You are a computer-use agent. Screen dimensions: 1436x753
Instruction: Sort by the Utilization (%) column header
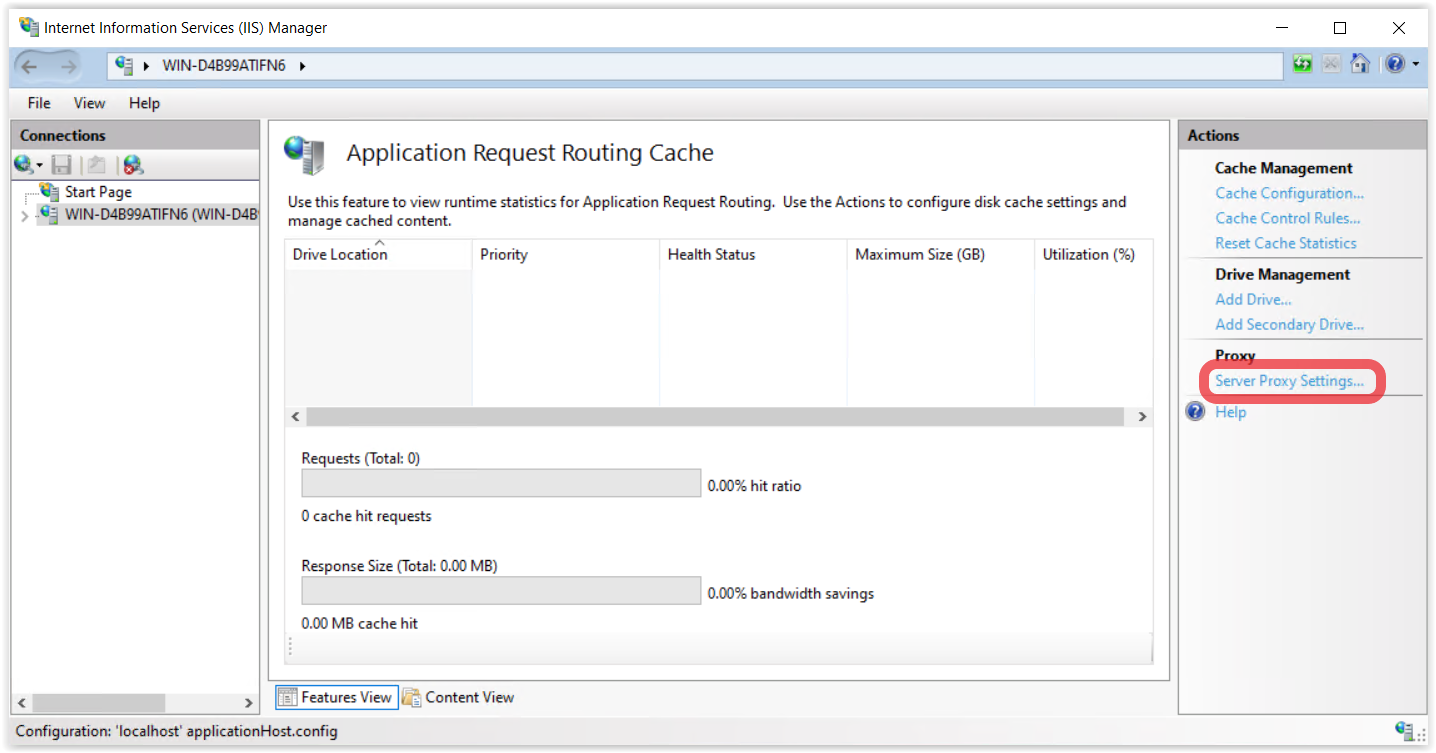click(1093, 254)
